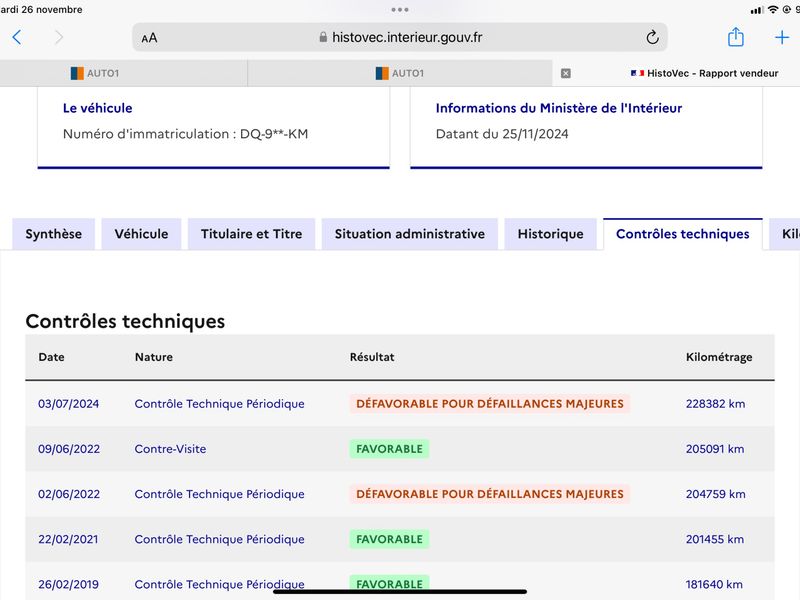Image resolution: width=800 pixels, height=600 pixels.
Task: Open the Véhicule tab
Action: [x=141, y=234]
